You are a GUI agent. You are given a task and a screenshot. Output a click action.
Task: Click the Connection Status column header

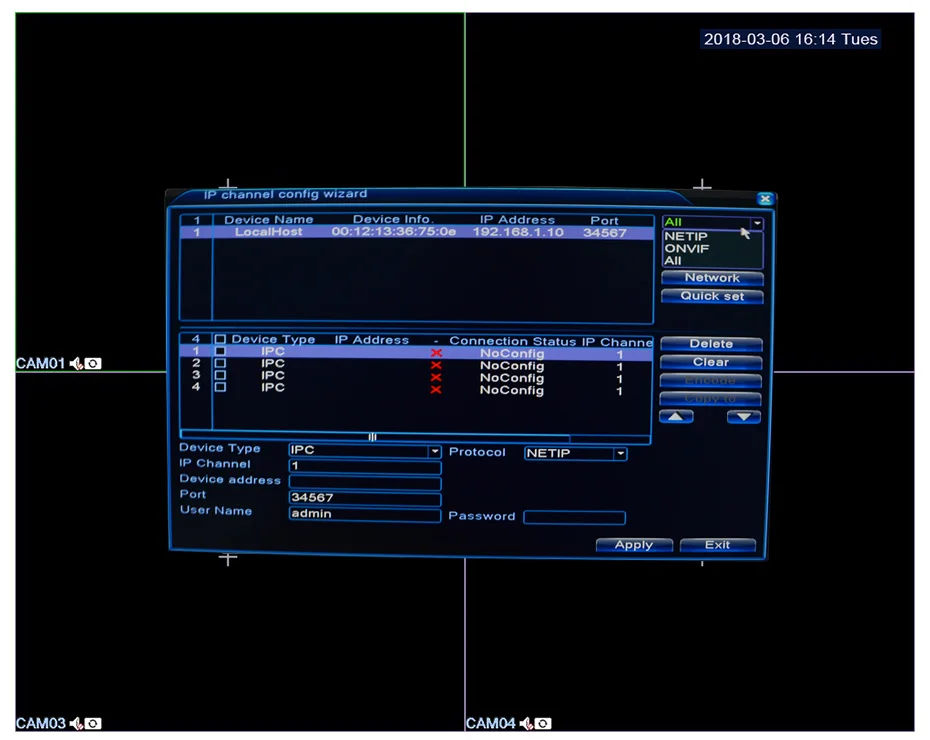(512, 341)
